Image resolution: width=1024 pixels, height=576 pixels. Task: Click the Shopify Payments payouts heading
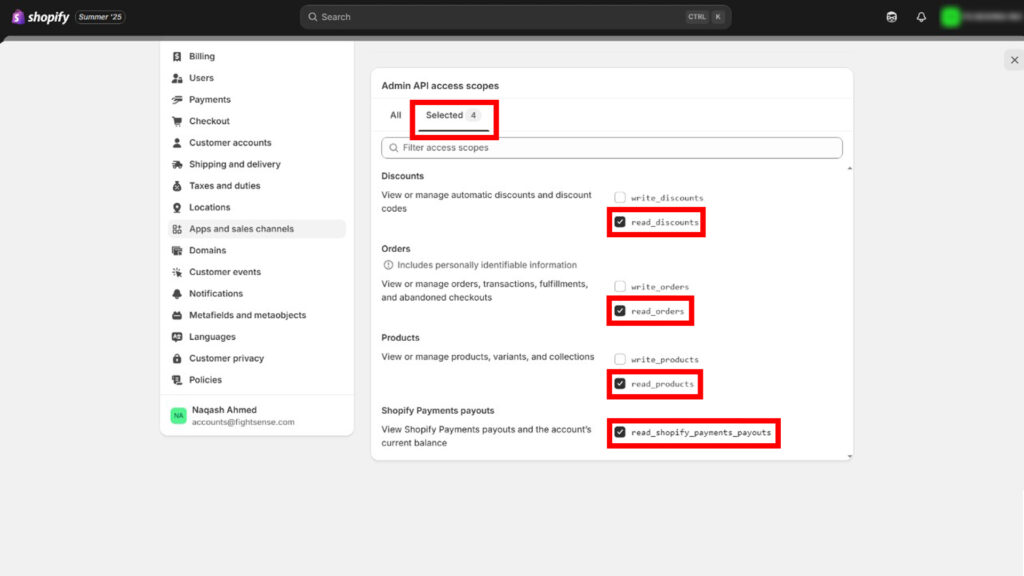coord(438,411)
